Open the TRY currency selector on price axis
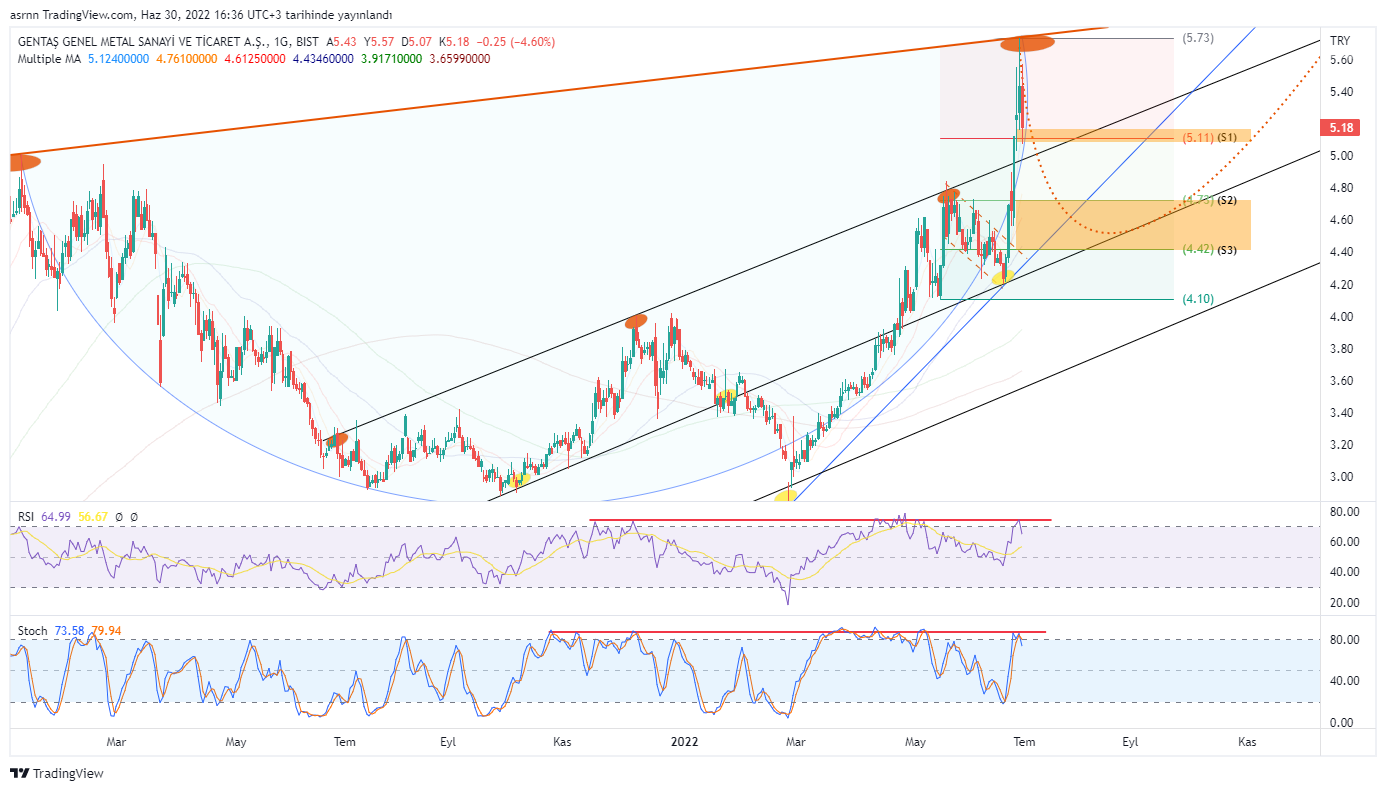 click(x=1338, y=41)
